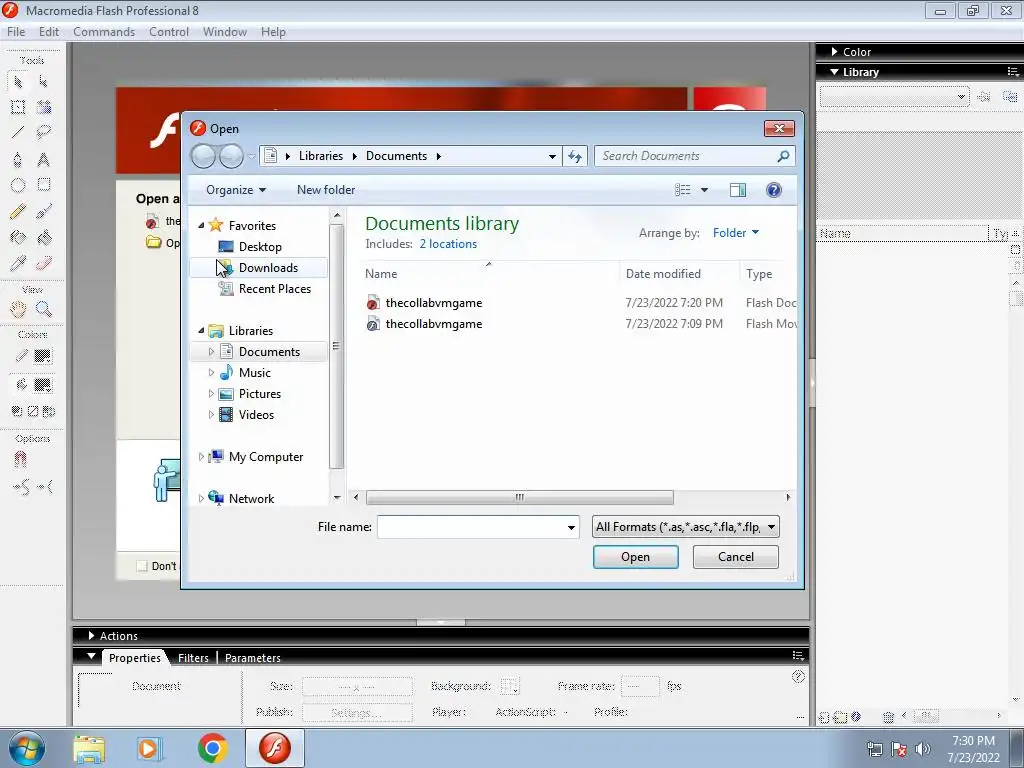Open the Window menu
The height and width of the screenshot is (768, 1024).
click(225, 32)
